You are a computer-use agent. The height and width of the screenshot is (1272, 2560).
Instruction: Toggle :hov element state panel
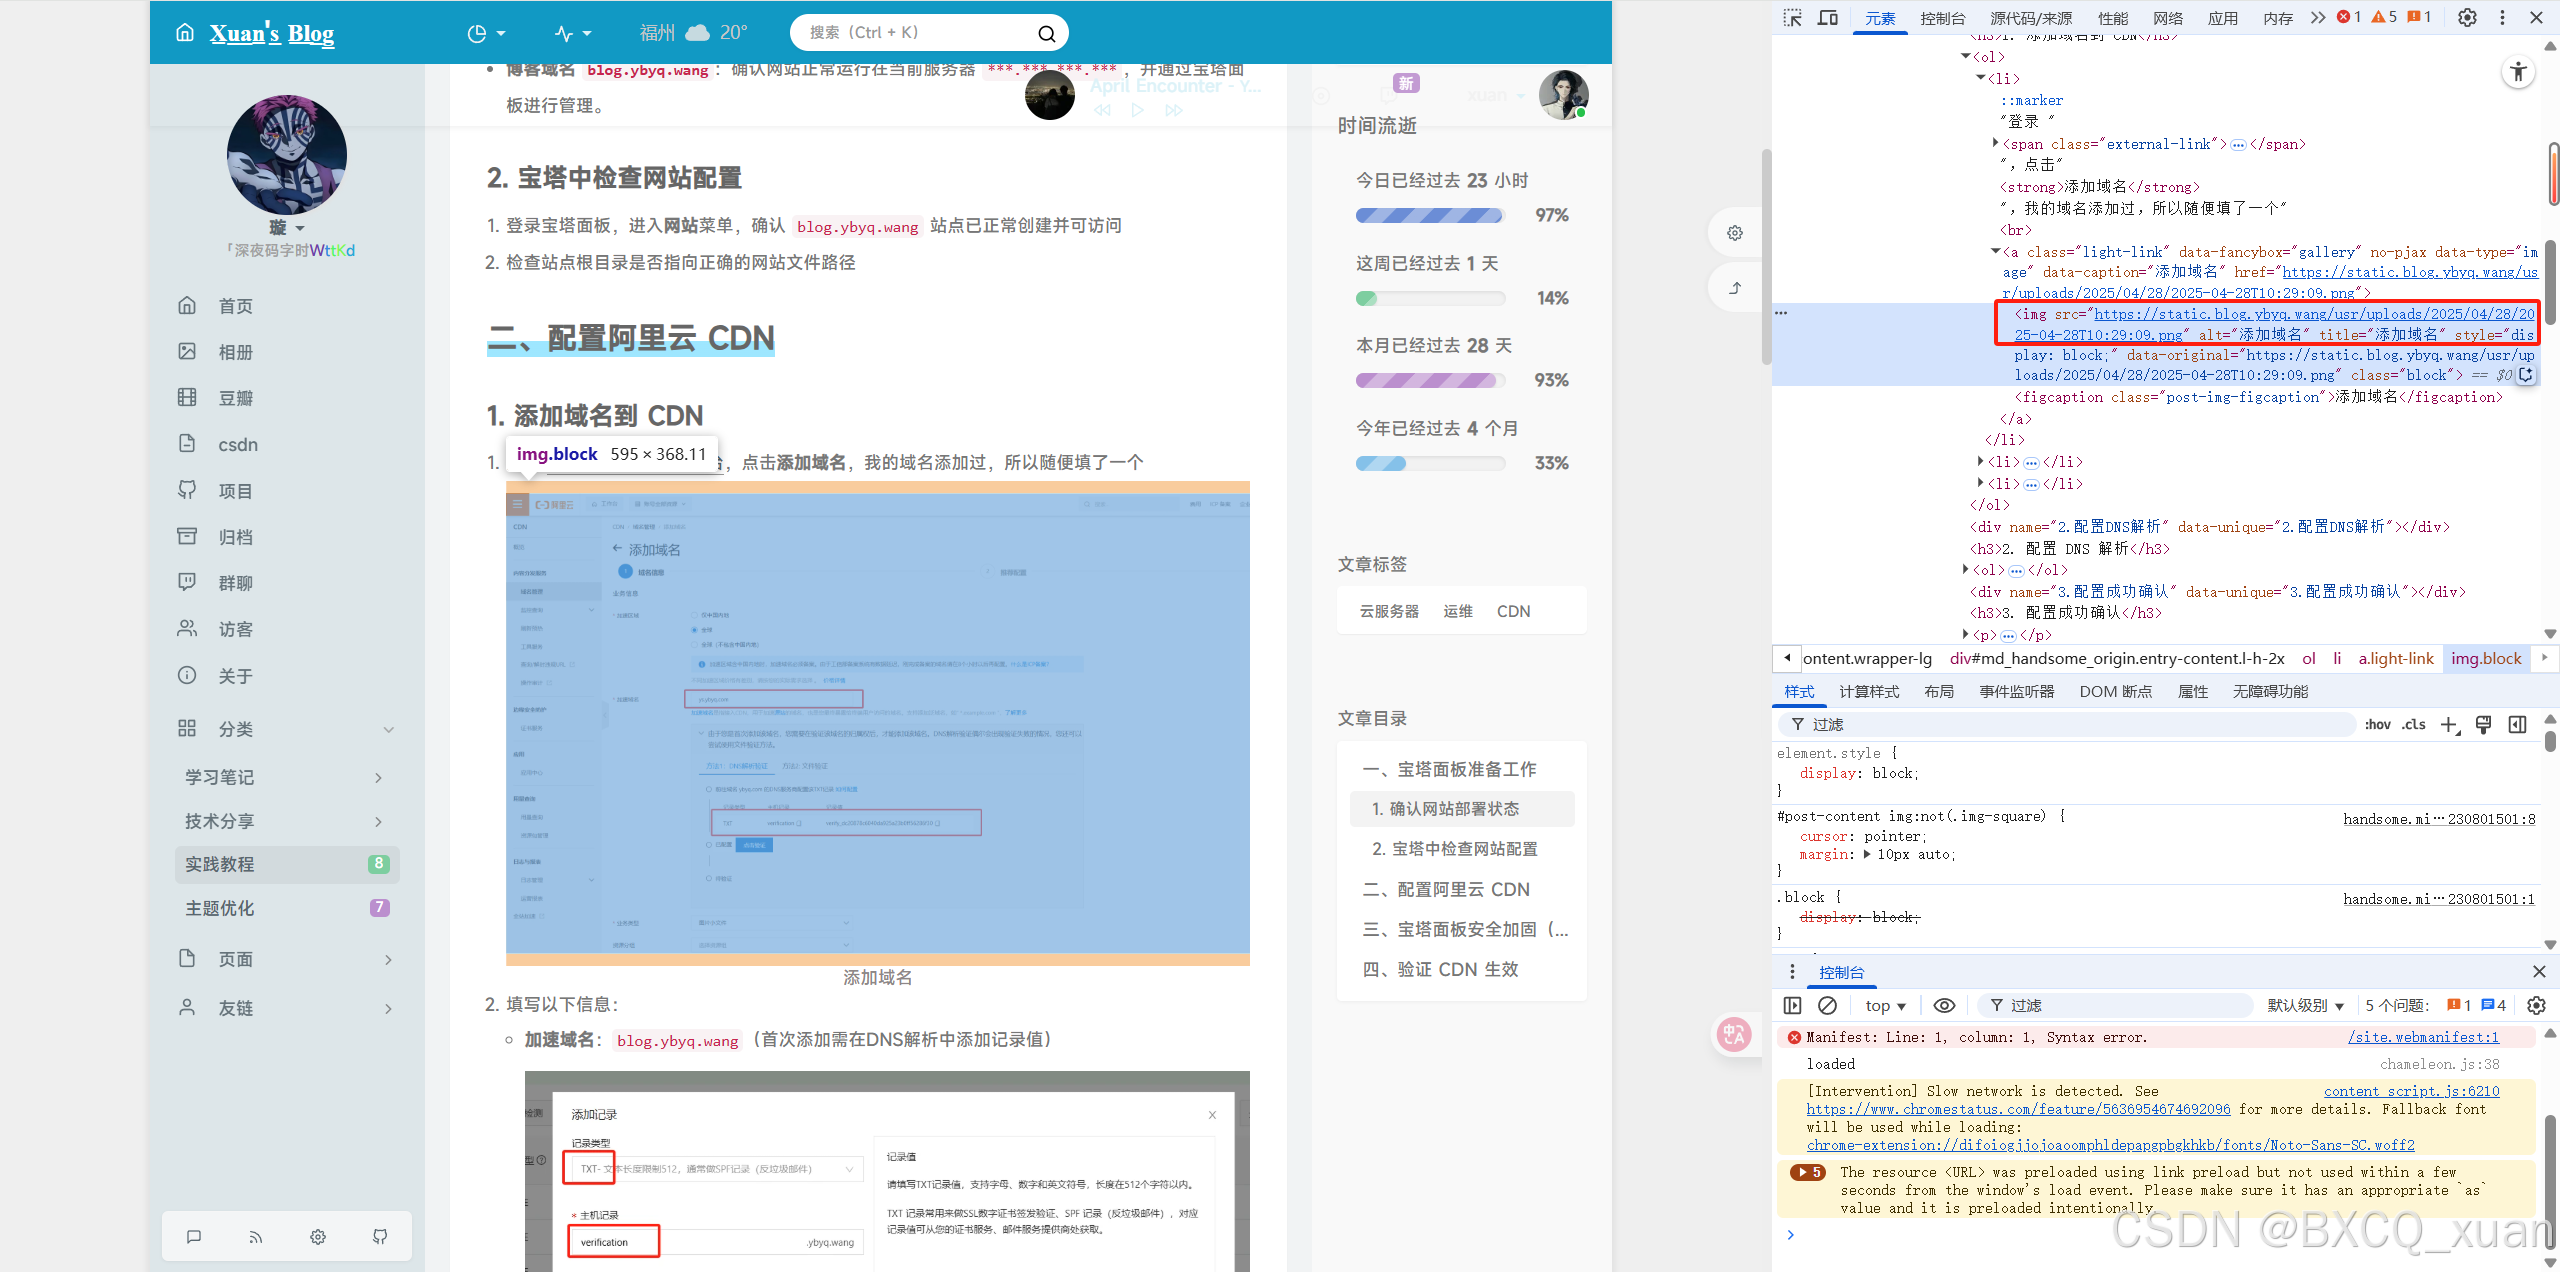coord(2378,724)
